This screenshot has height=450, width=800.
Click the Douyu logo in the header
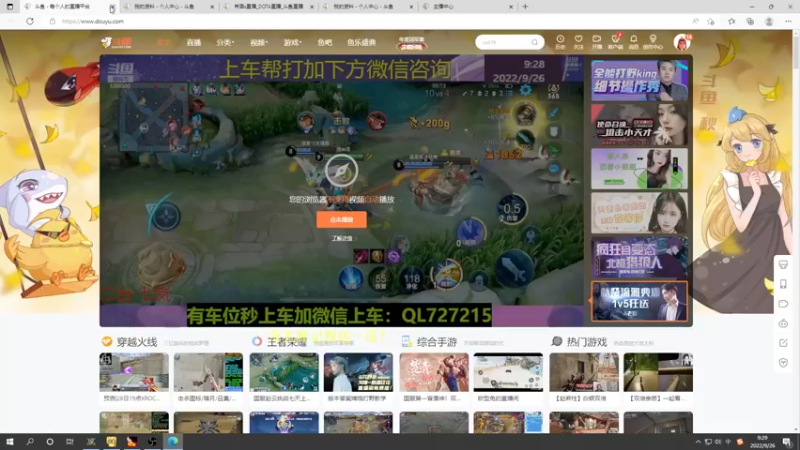116,42
